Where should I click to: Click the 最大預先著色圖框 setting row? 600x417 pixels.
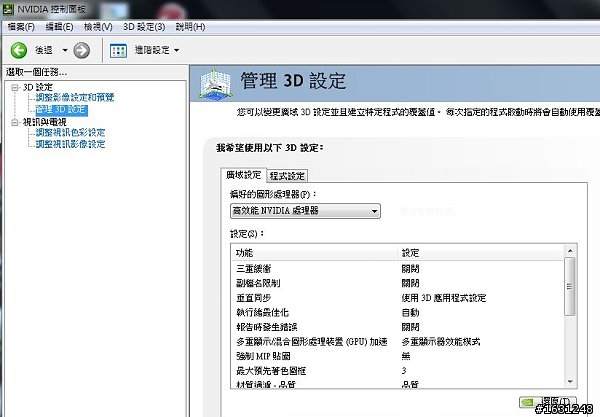(398, 370)
